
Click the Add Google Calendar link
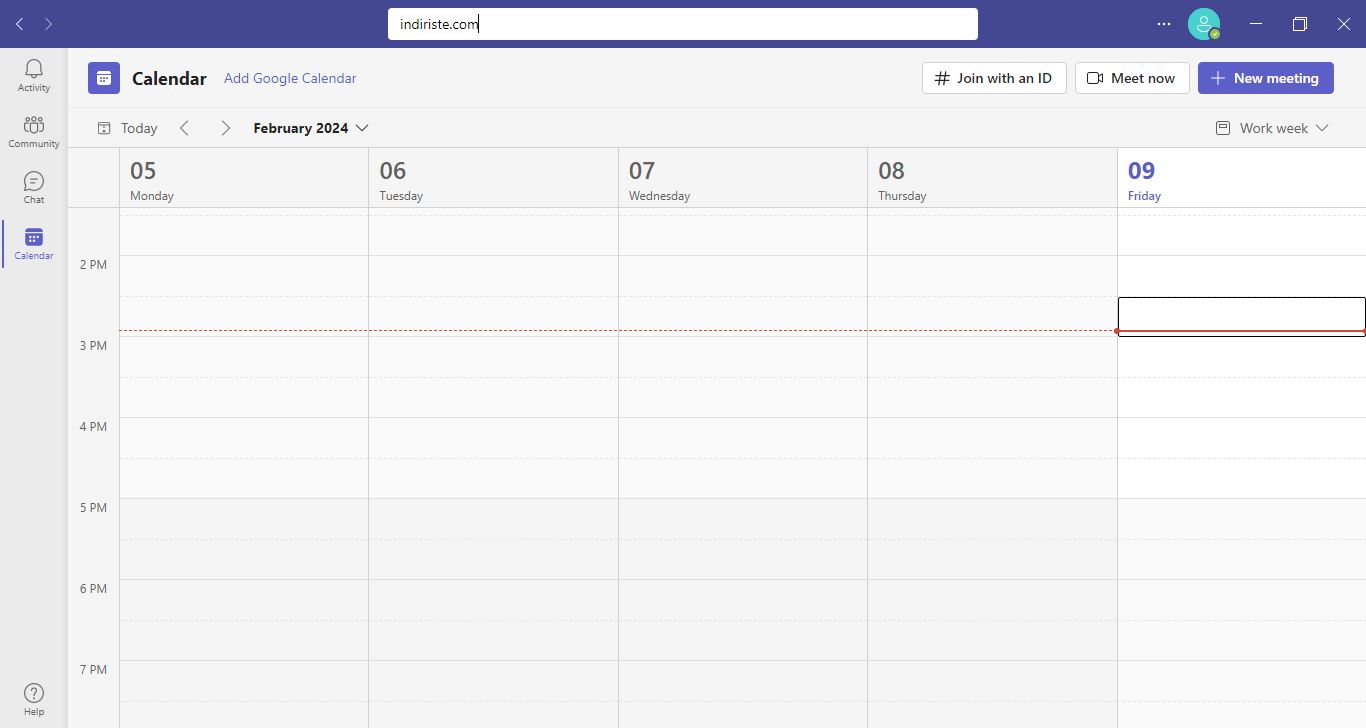point(290,78)
